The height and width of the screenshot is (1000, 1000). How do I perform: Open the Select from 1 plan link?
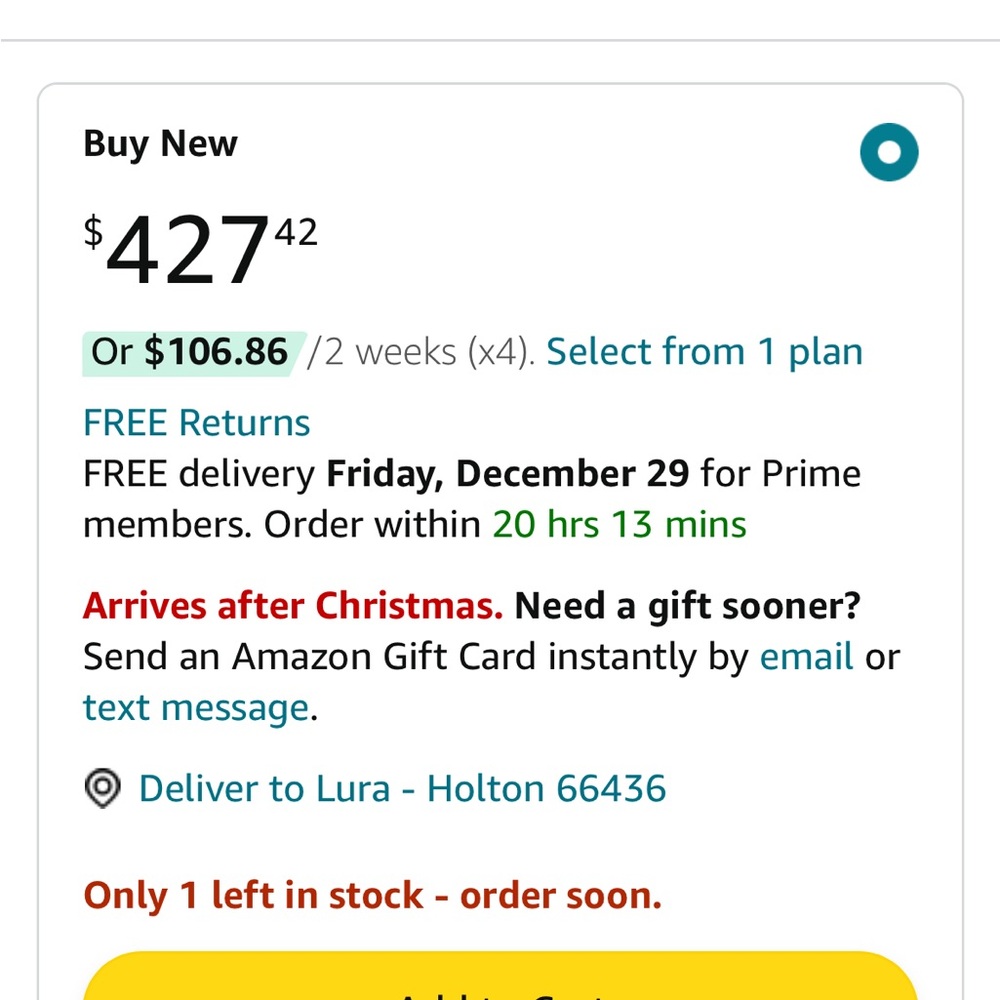click(704, 352)
